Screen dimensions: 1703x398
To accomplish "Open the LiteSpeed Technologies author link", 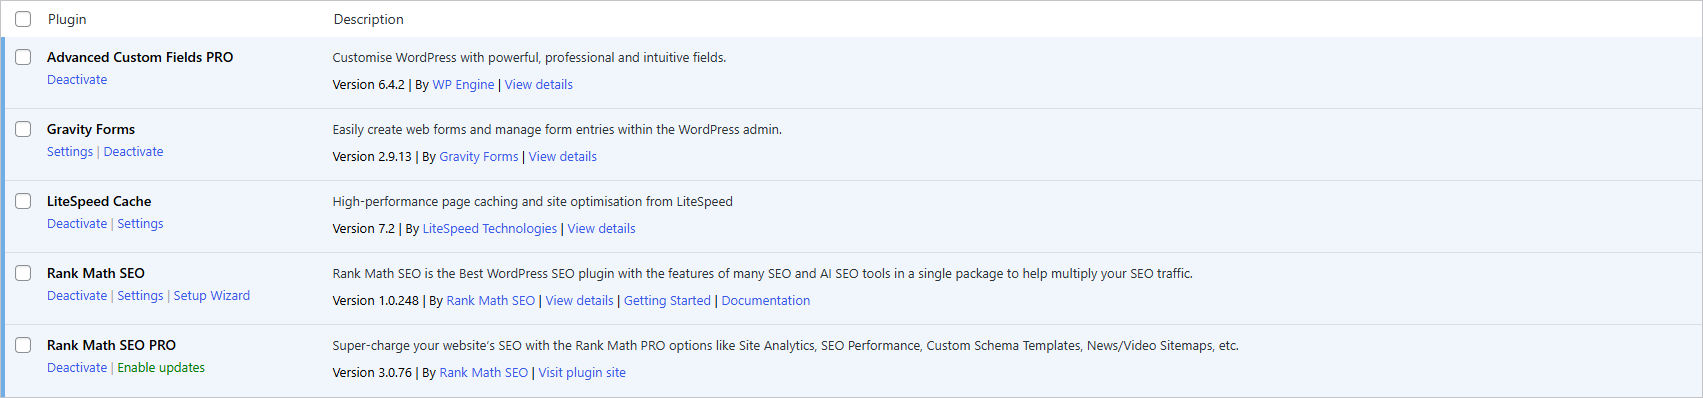I will point(490,229).
